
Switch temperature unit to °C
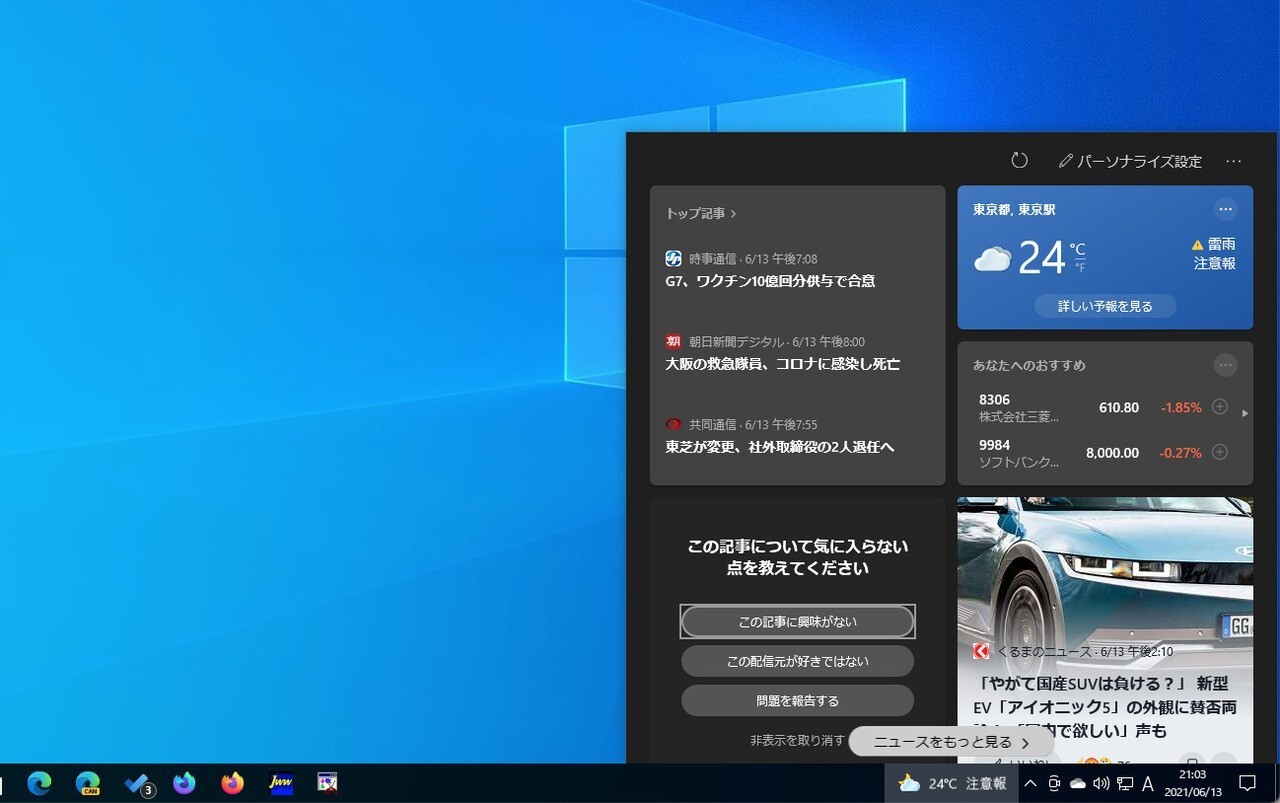point(1077,249)
